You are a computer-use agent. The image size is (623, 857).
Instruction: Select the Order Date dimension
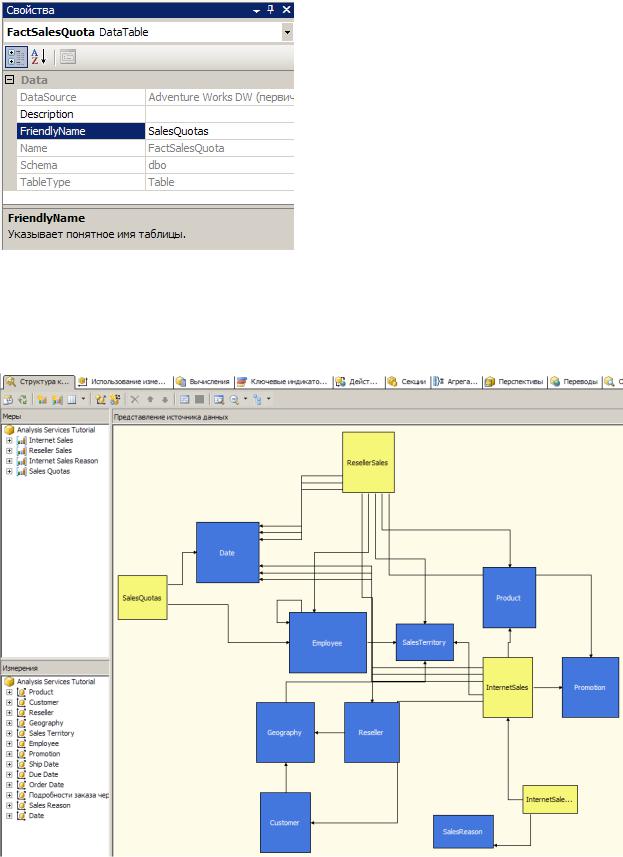(46, 785)
